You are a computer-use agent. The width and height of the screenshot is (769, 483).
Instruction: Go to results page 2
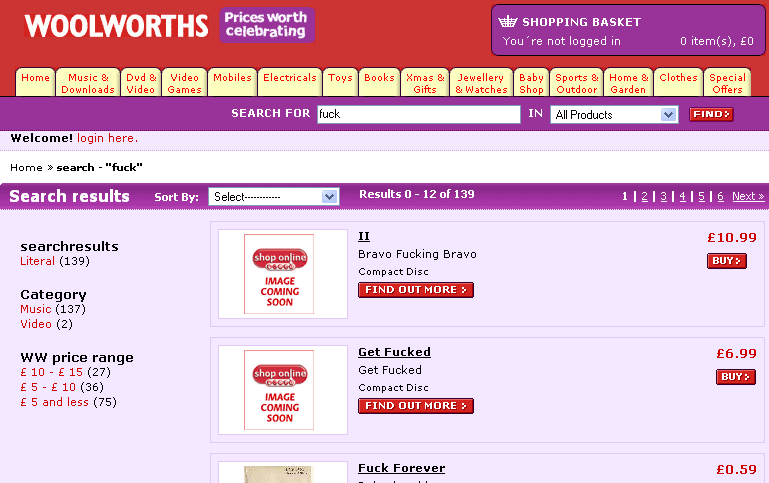click(645, 196)
